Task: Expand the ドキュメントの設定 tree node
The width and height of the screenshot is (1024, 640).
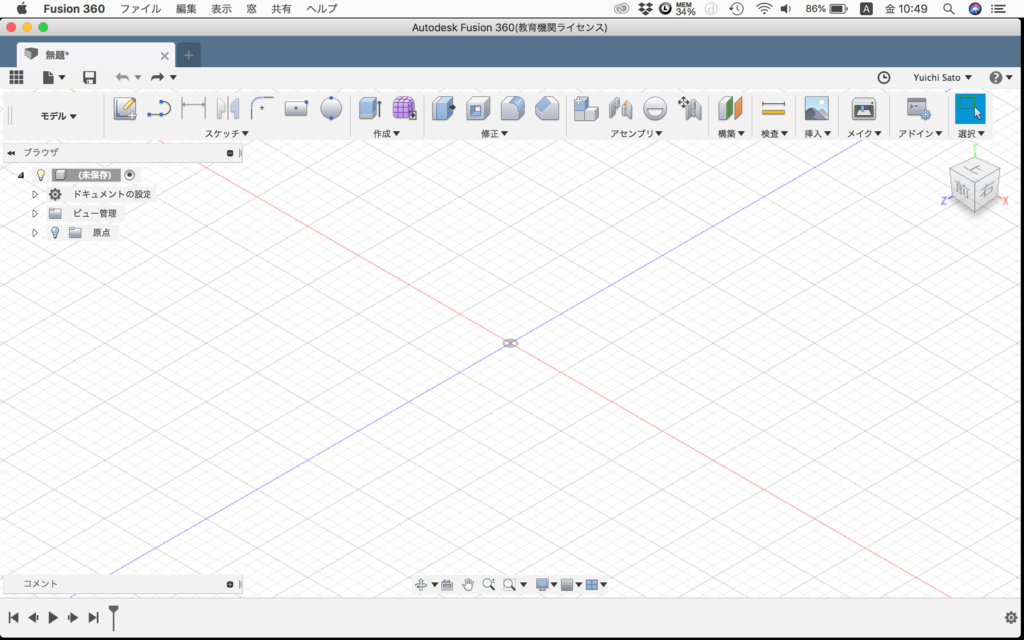Action: click(x=35, y=195)
